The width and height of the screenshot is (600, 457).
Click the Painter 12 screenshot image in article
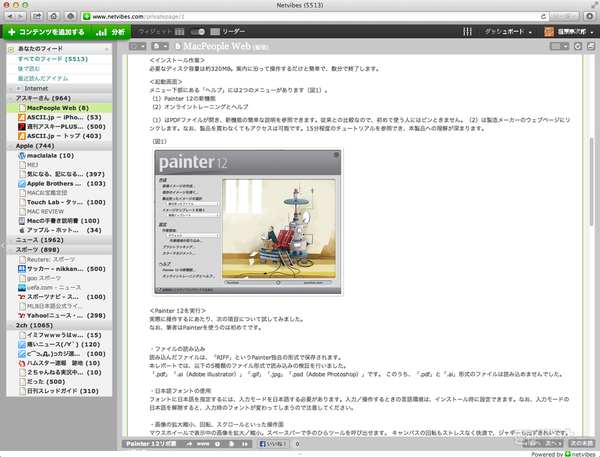click(248, 222)
